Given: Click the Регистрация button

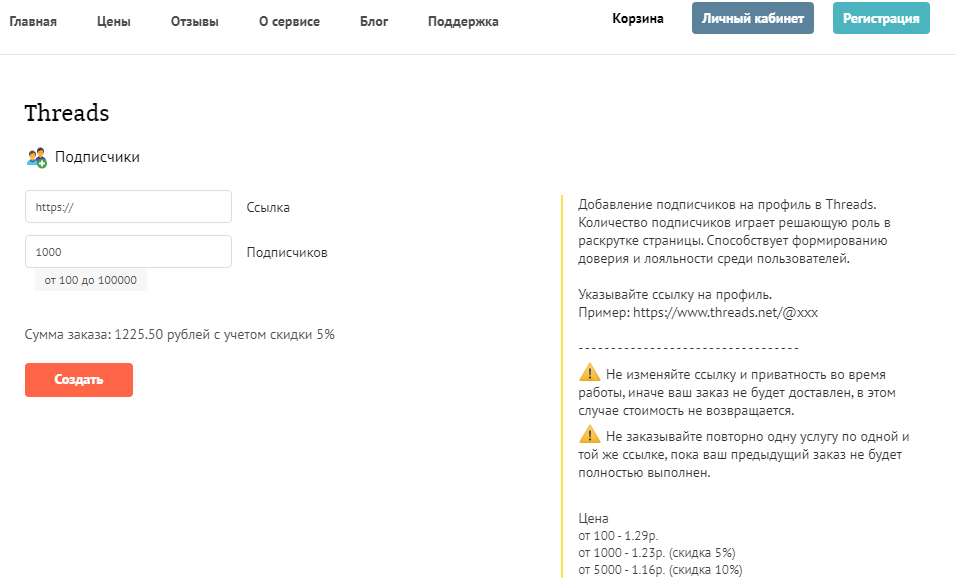Looking at the screenshot, I should point(881,18).
